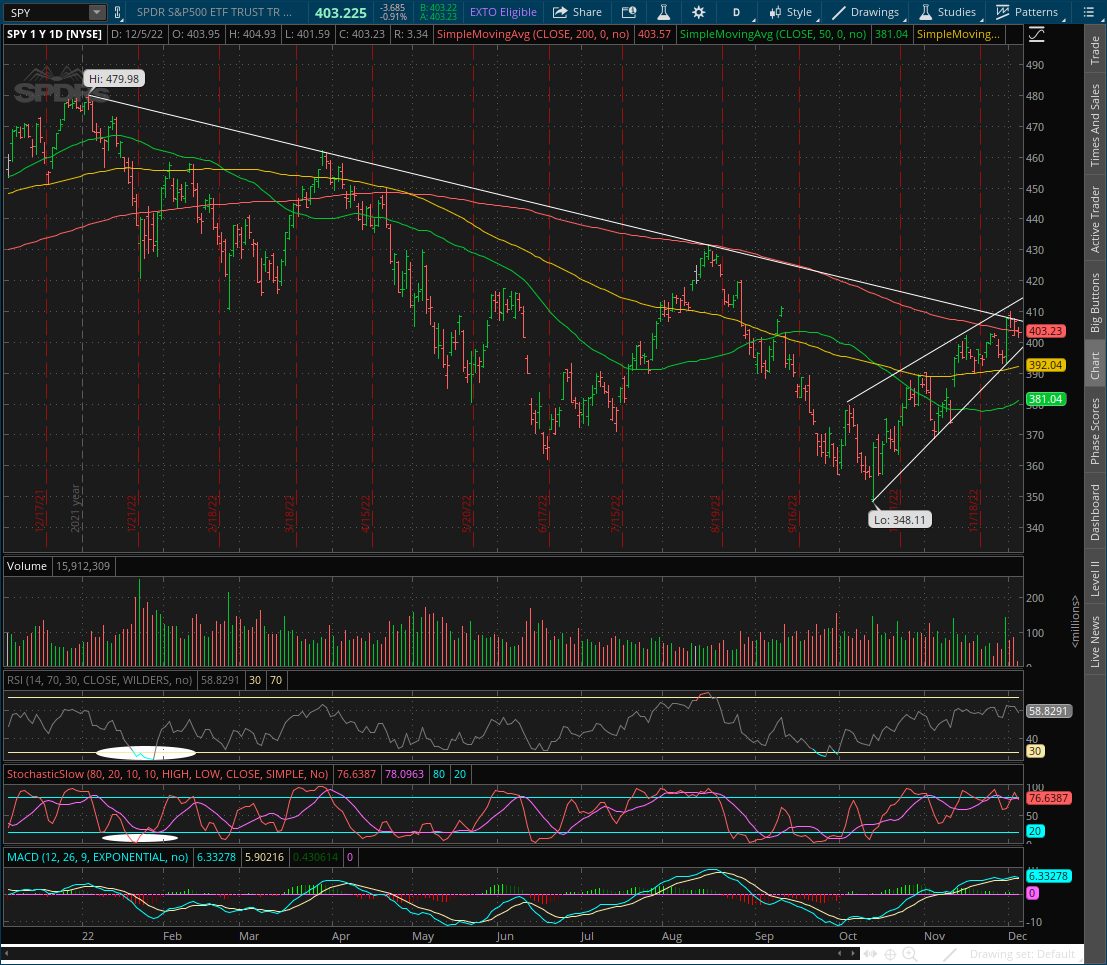Open chart settings gear icon
The width and height of the screenshot is (1107, 965).
pyautogui.click(x=698, y=12)
